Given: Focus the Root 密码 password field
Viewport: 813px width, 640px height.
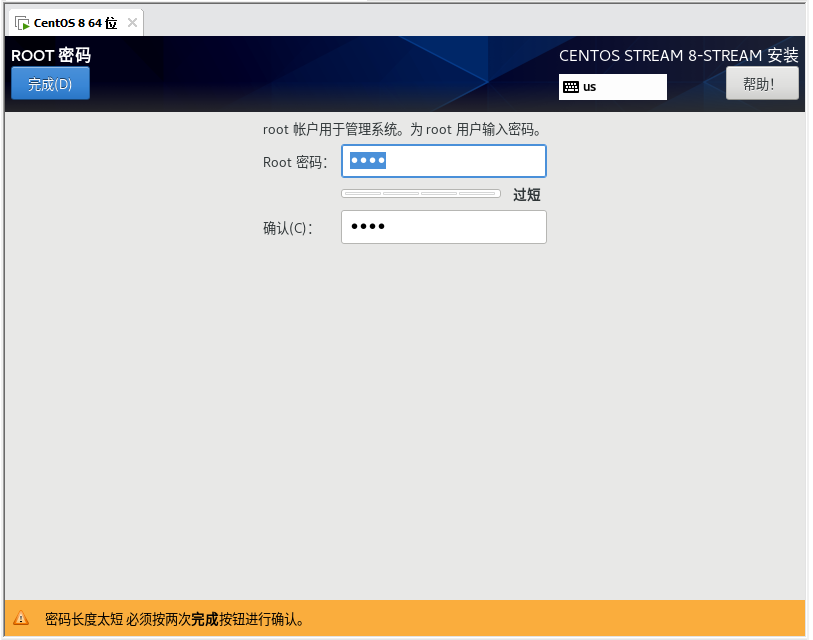Looking at the screenshot, I should point(443,162).
